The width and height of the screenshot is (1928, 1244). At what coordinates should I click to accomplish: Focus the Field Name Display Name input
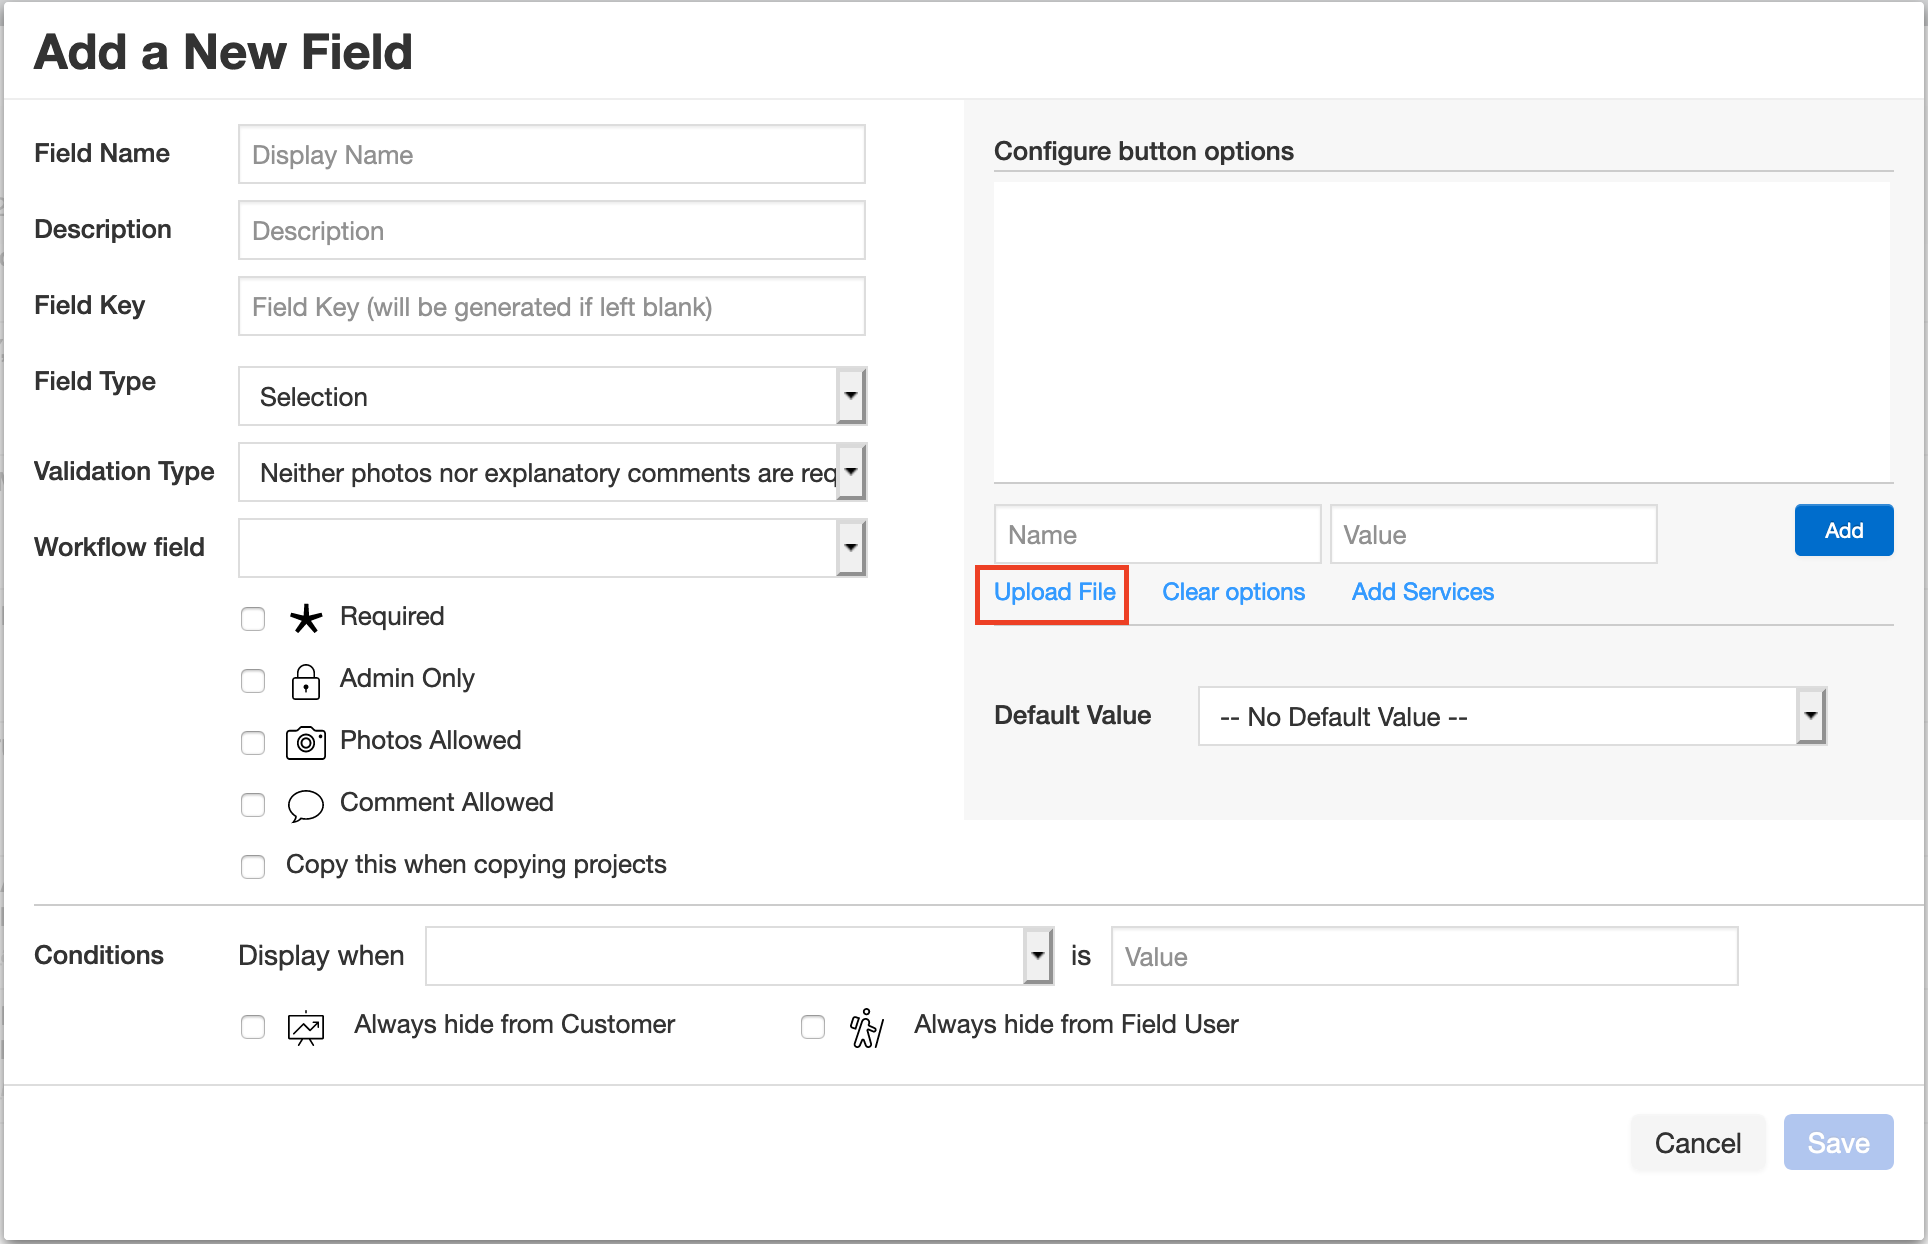pos(552,154)
